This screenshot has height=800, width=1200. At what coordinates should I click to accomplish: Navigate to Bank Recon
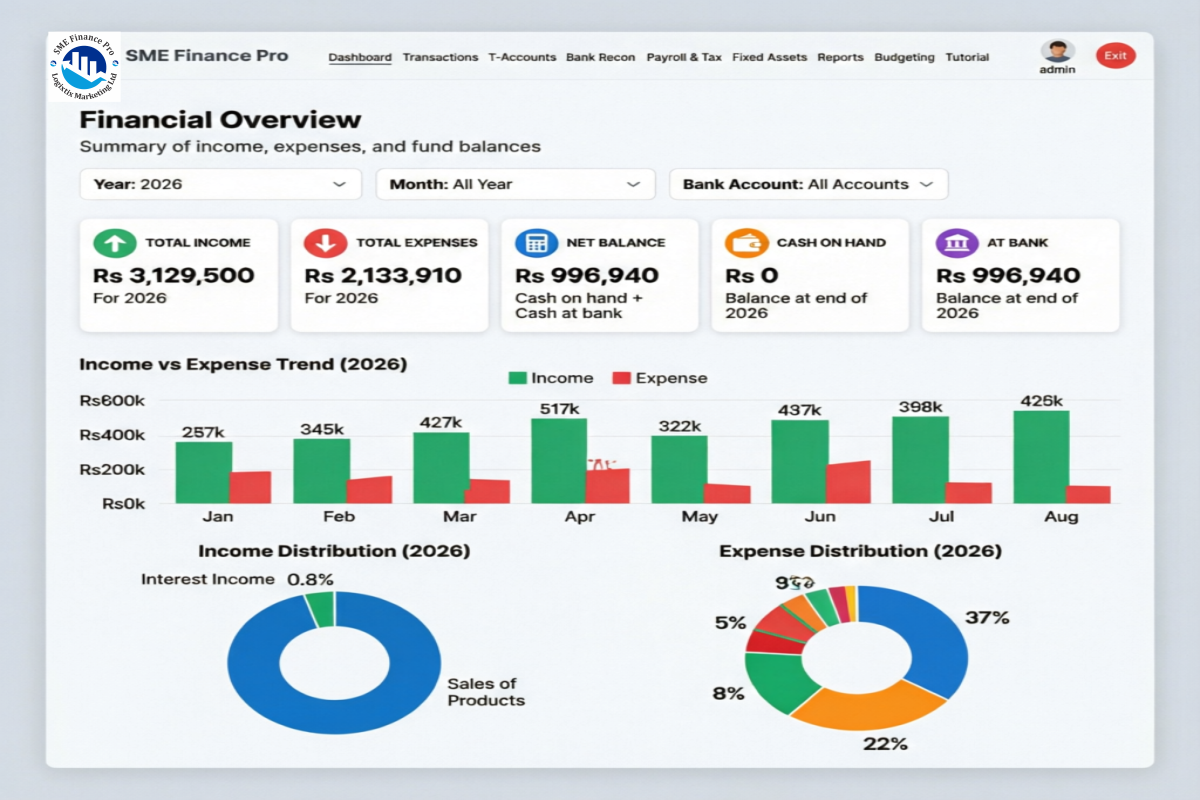(600, 57)
